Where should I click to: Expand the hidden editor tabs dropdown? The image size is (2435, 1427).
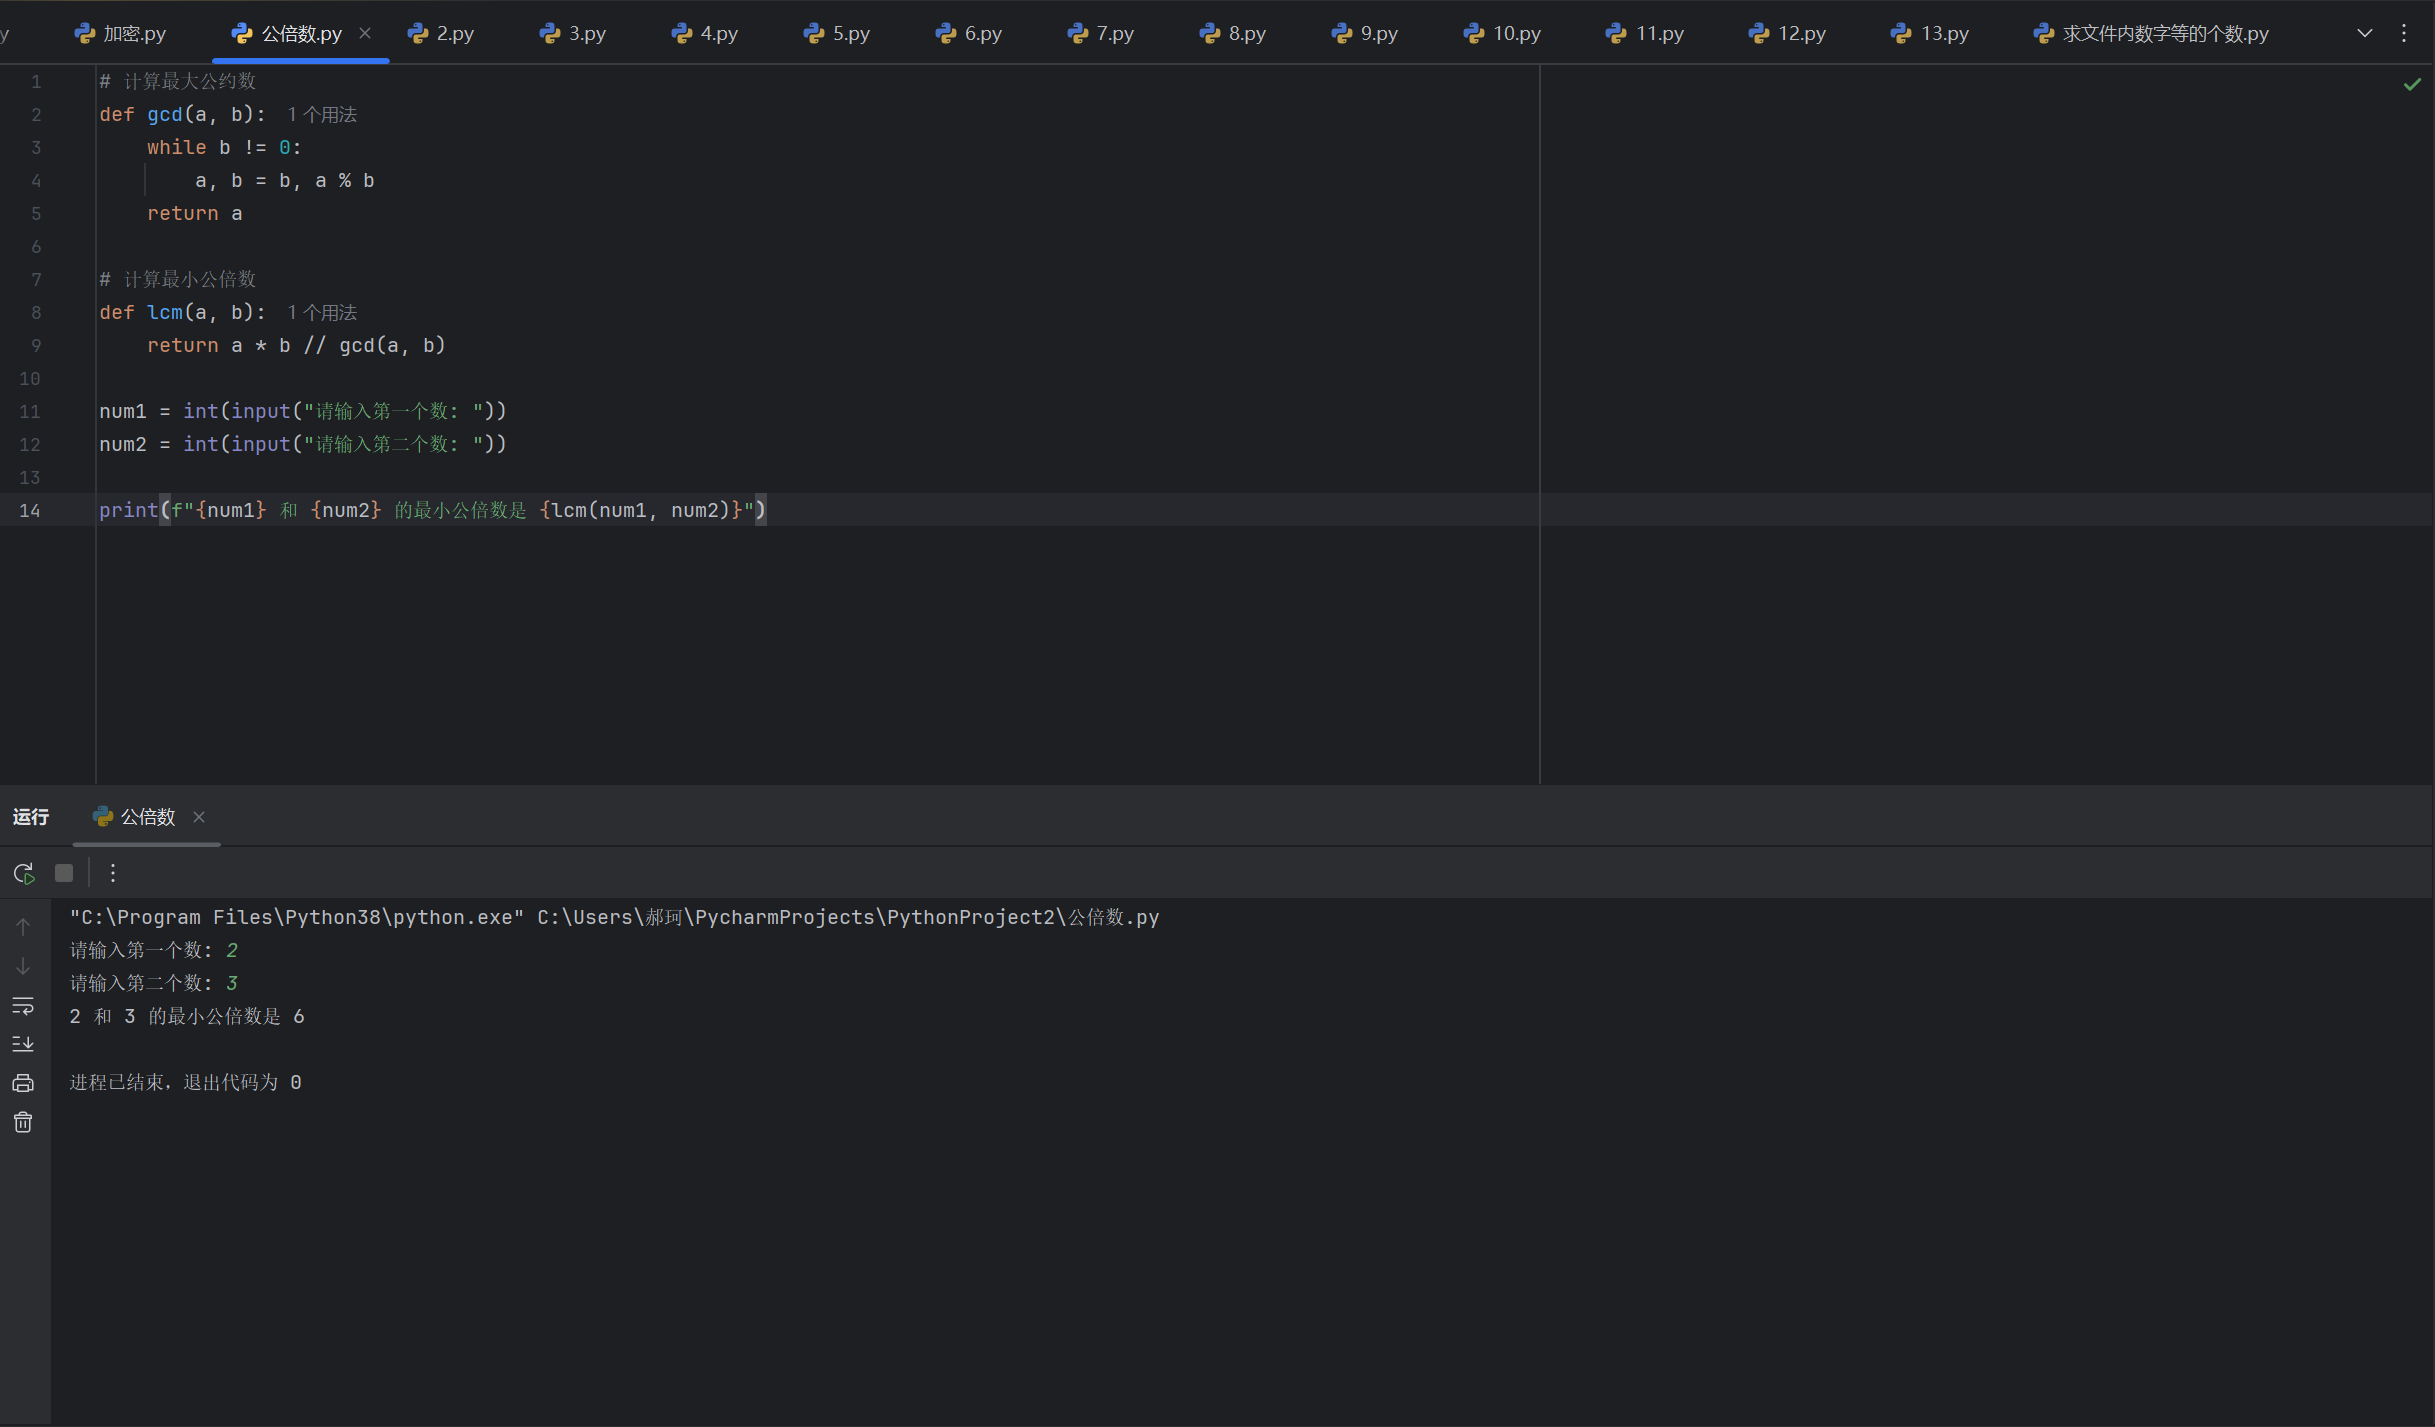2364,33
